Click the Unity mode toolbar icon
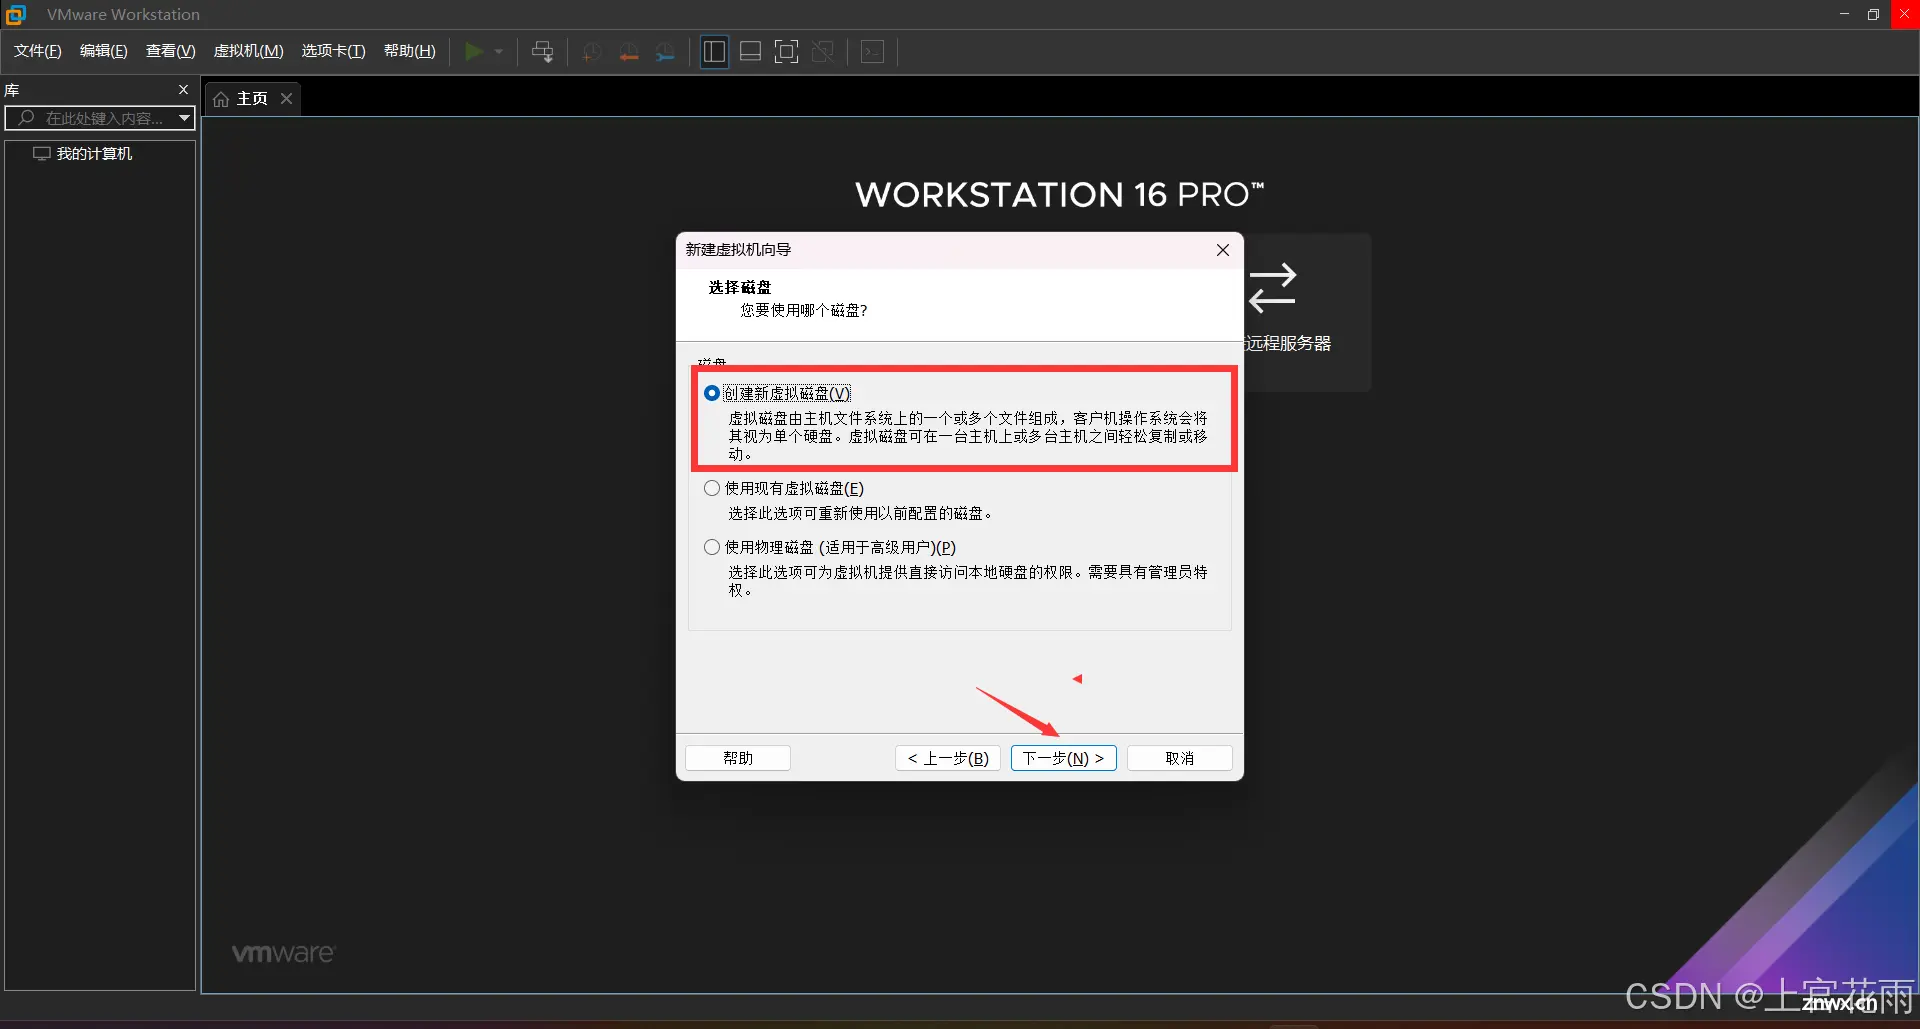 click(823, 52)
